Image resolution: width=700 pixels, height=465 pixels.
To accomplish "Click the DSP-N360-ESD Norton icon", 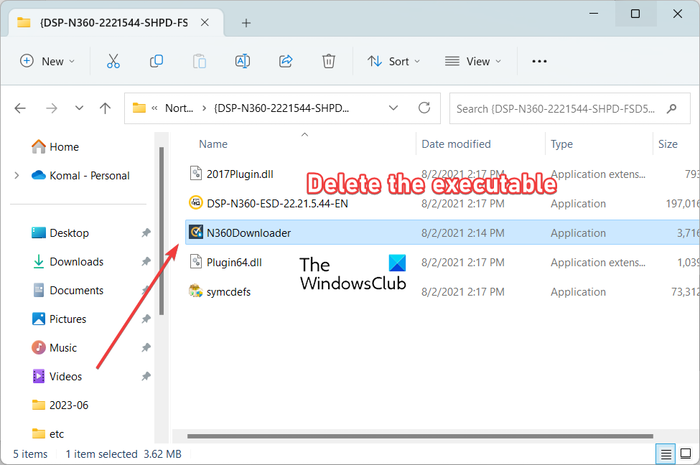I will pyautogui.click(x=196, y=203).
